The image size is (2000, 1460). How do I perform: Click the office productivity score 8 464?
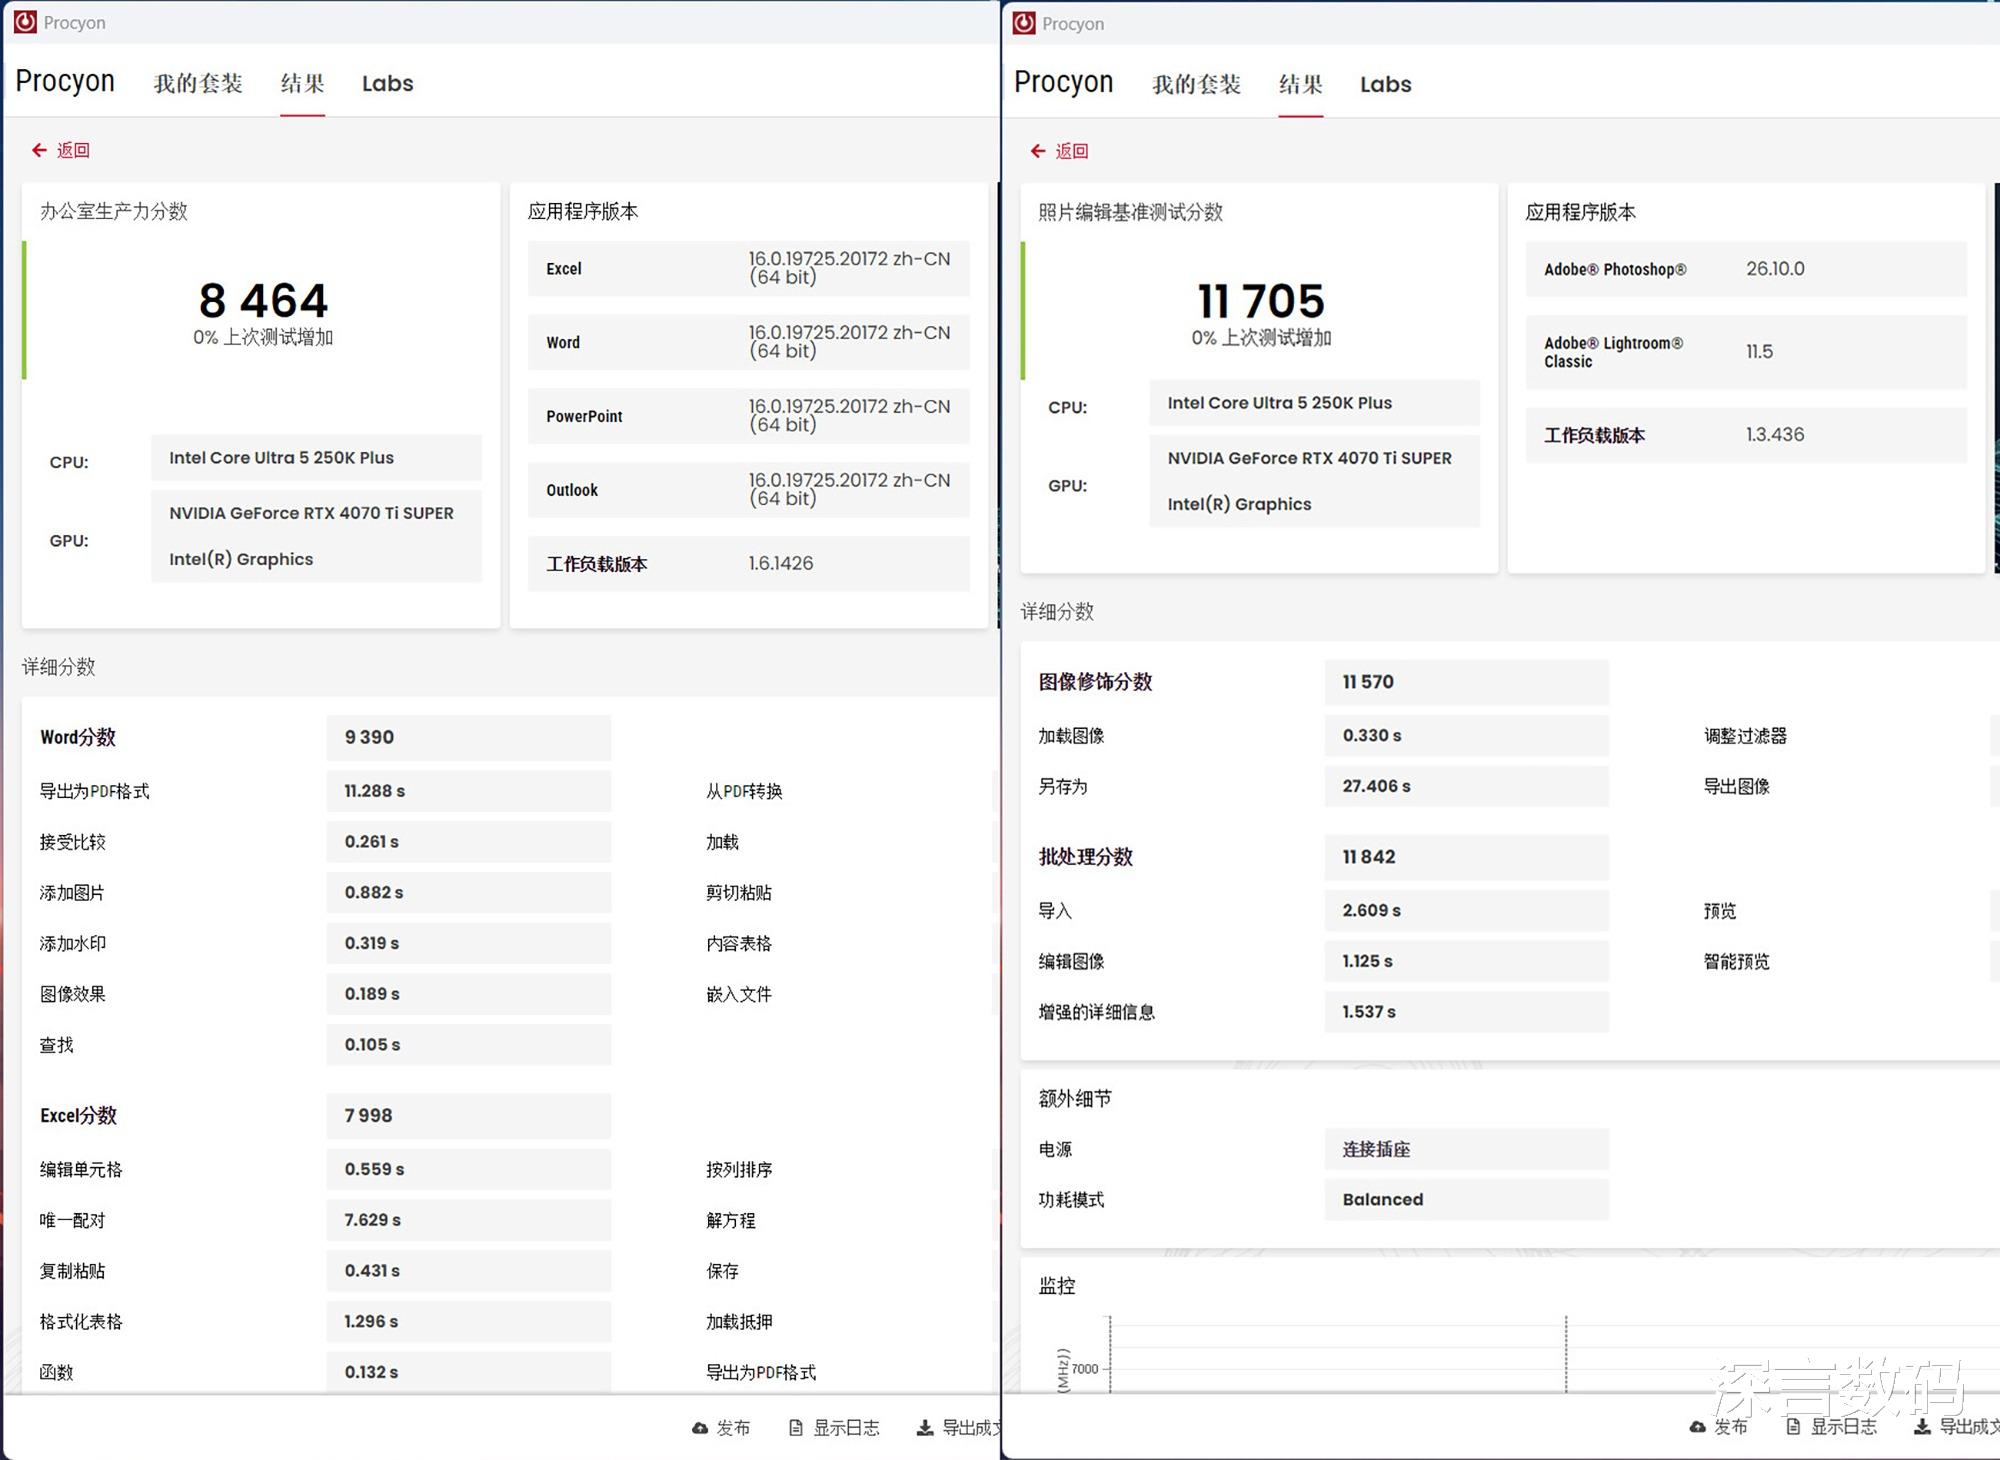tap(263, 301)
